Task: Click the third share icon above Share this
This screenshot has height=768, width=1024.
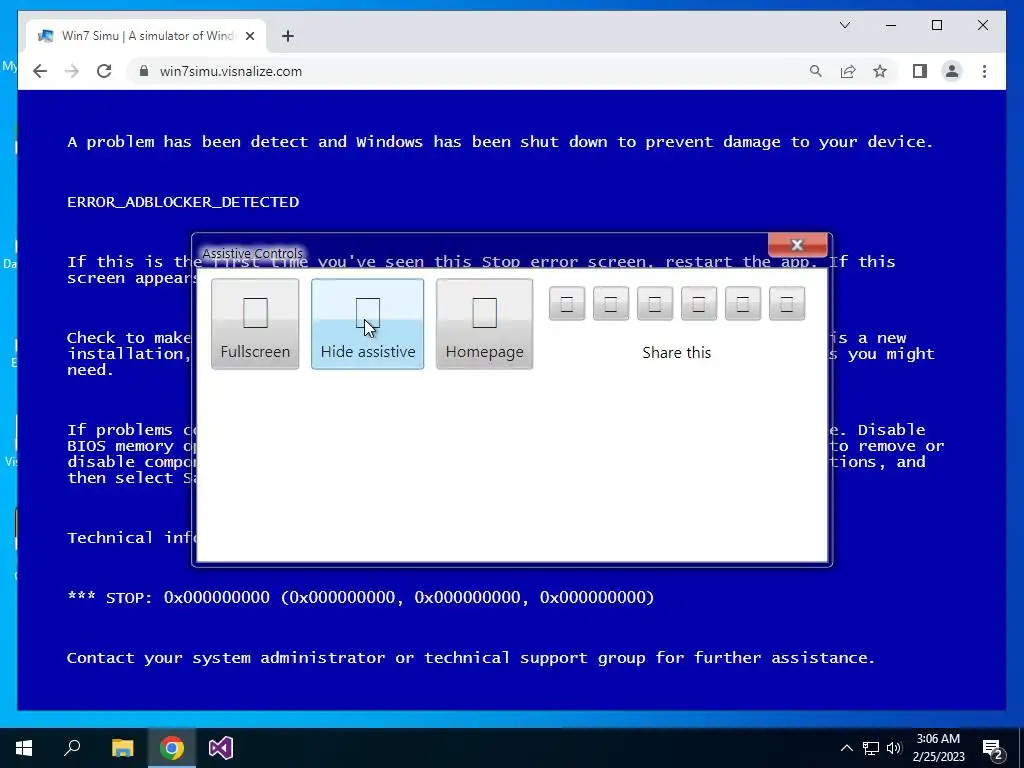Action: [655, 304]
